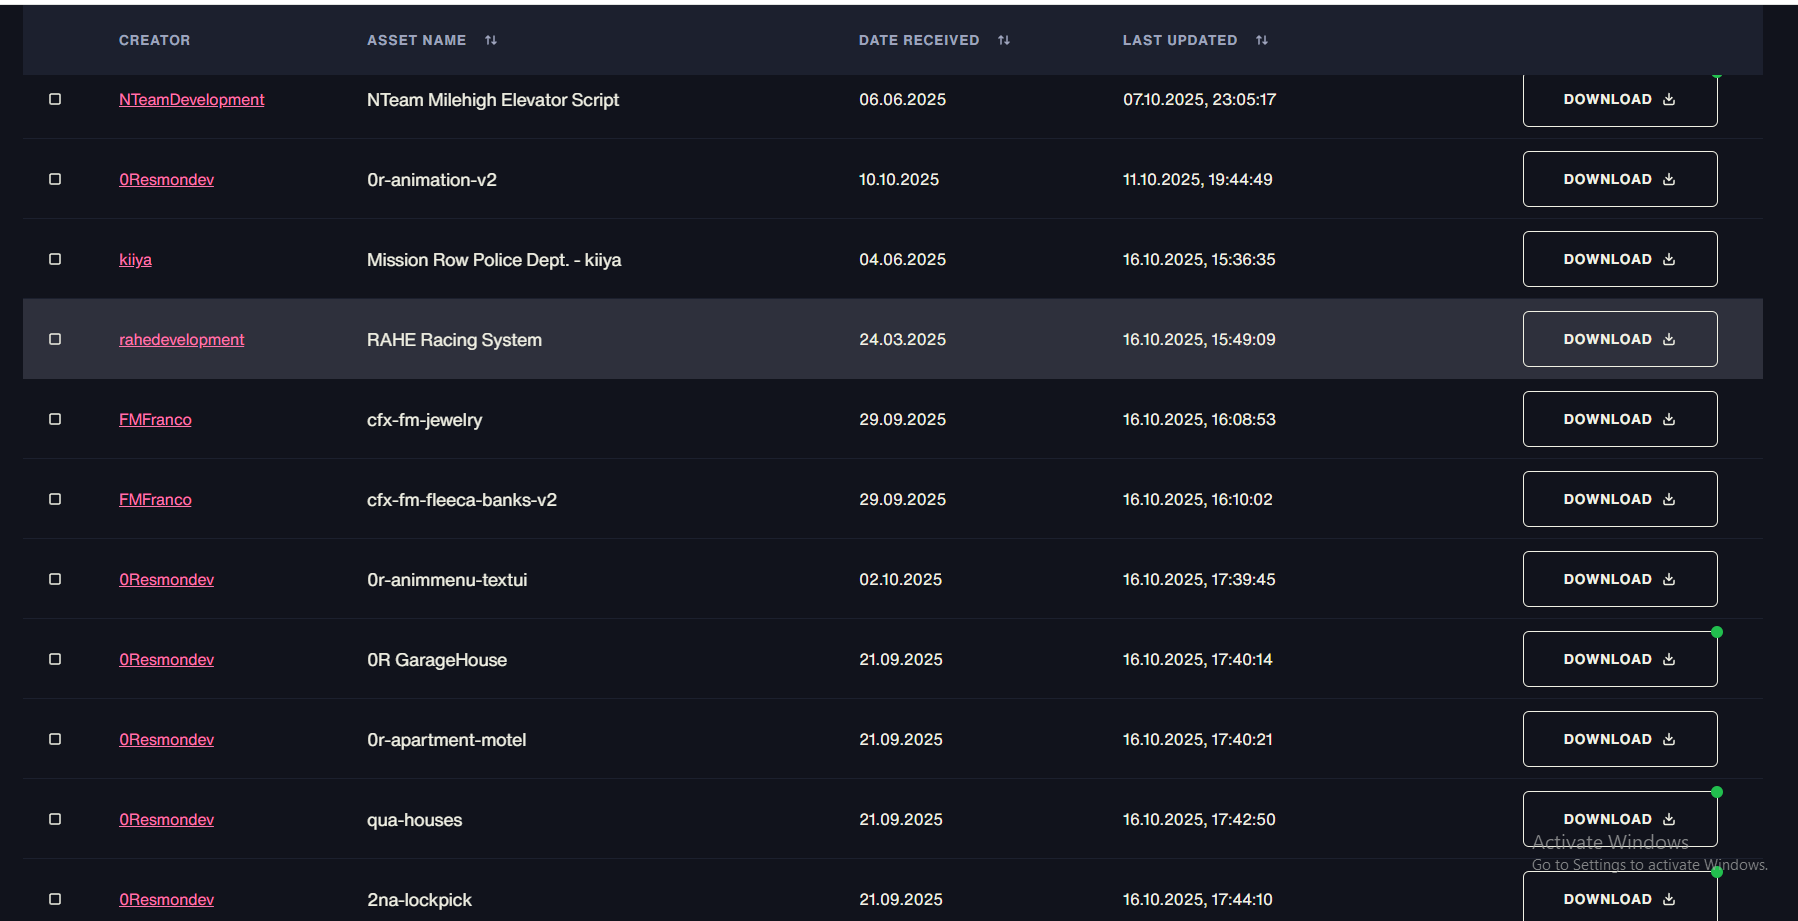Download RAHE Racing System
This screenshot has height=921, width=1798.
point(1620,339)
